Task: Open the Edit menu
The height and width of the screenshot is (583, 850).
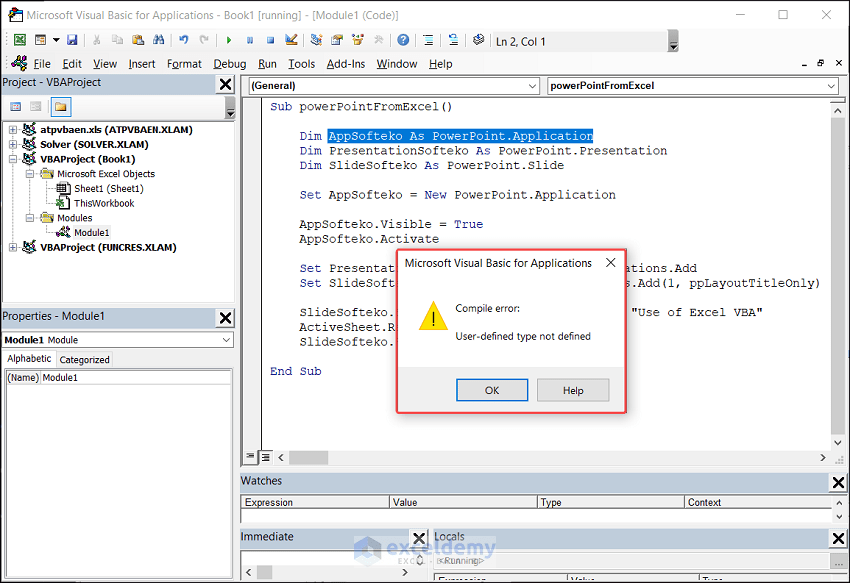Action: tap(72, 64)
